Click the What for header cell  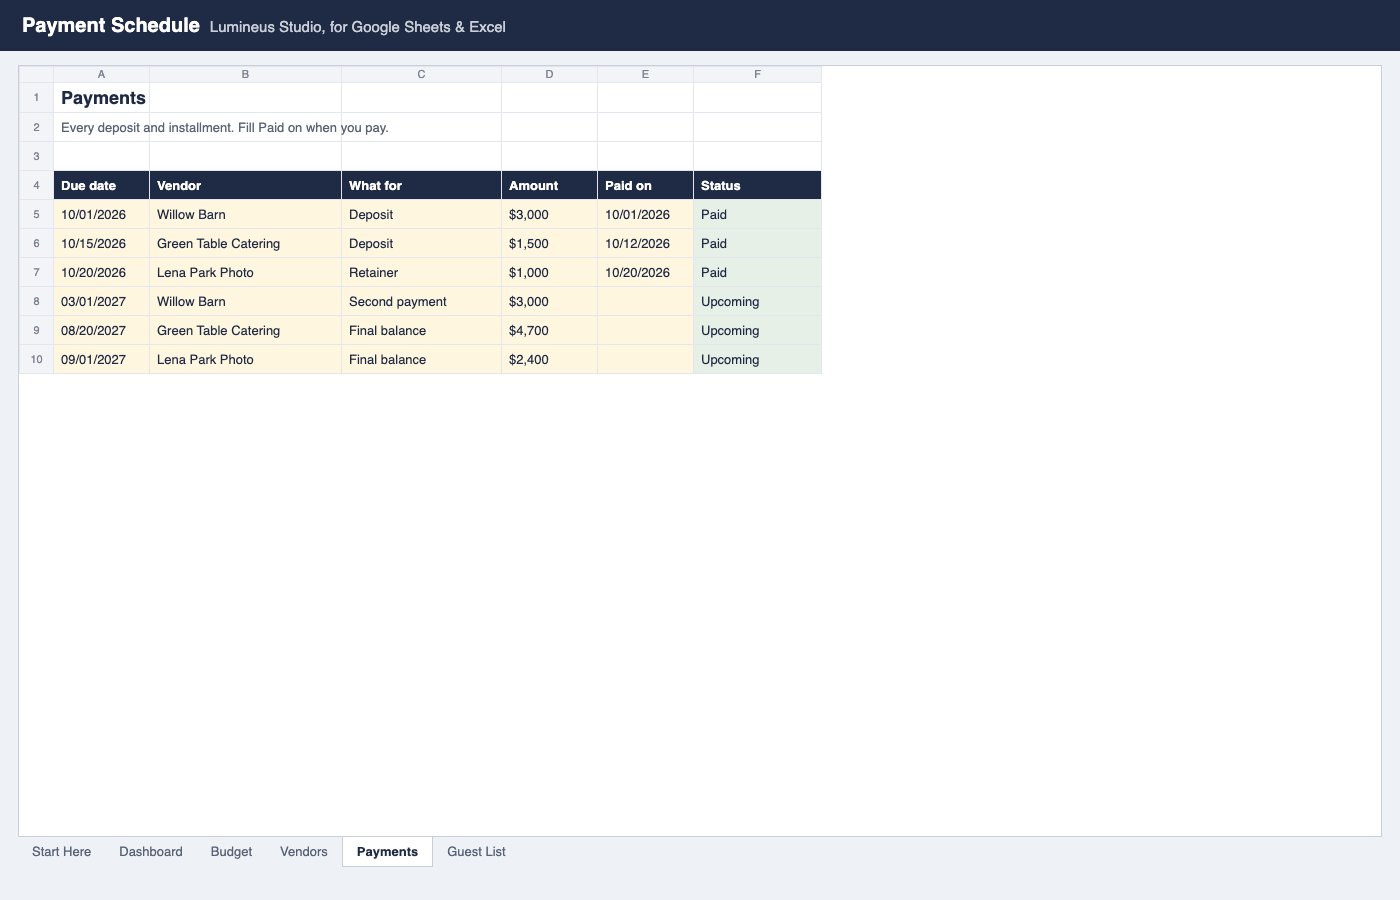point(421,186)
